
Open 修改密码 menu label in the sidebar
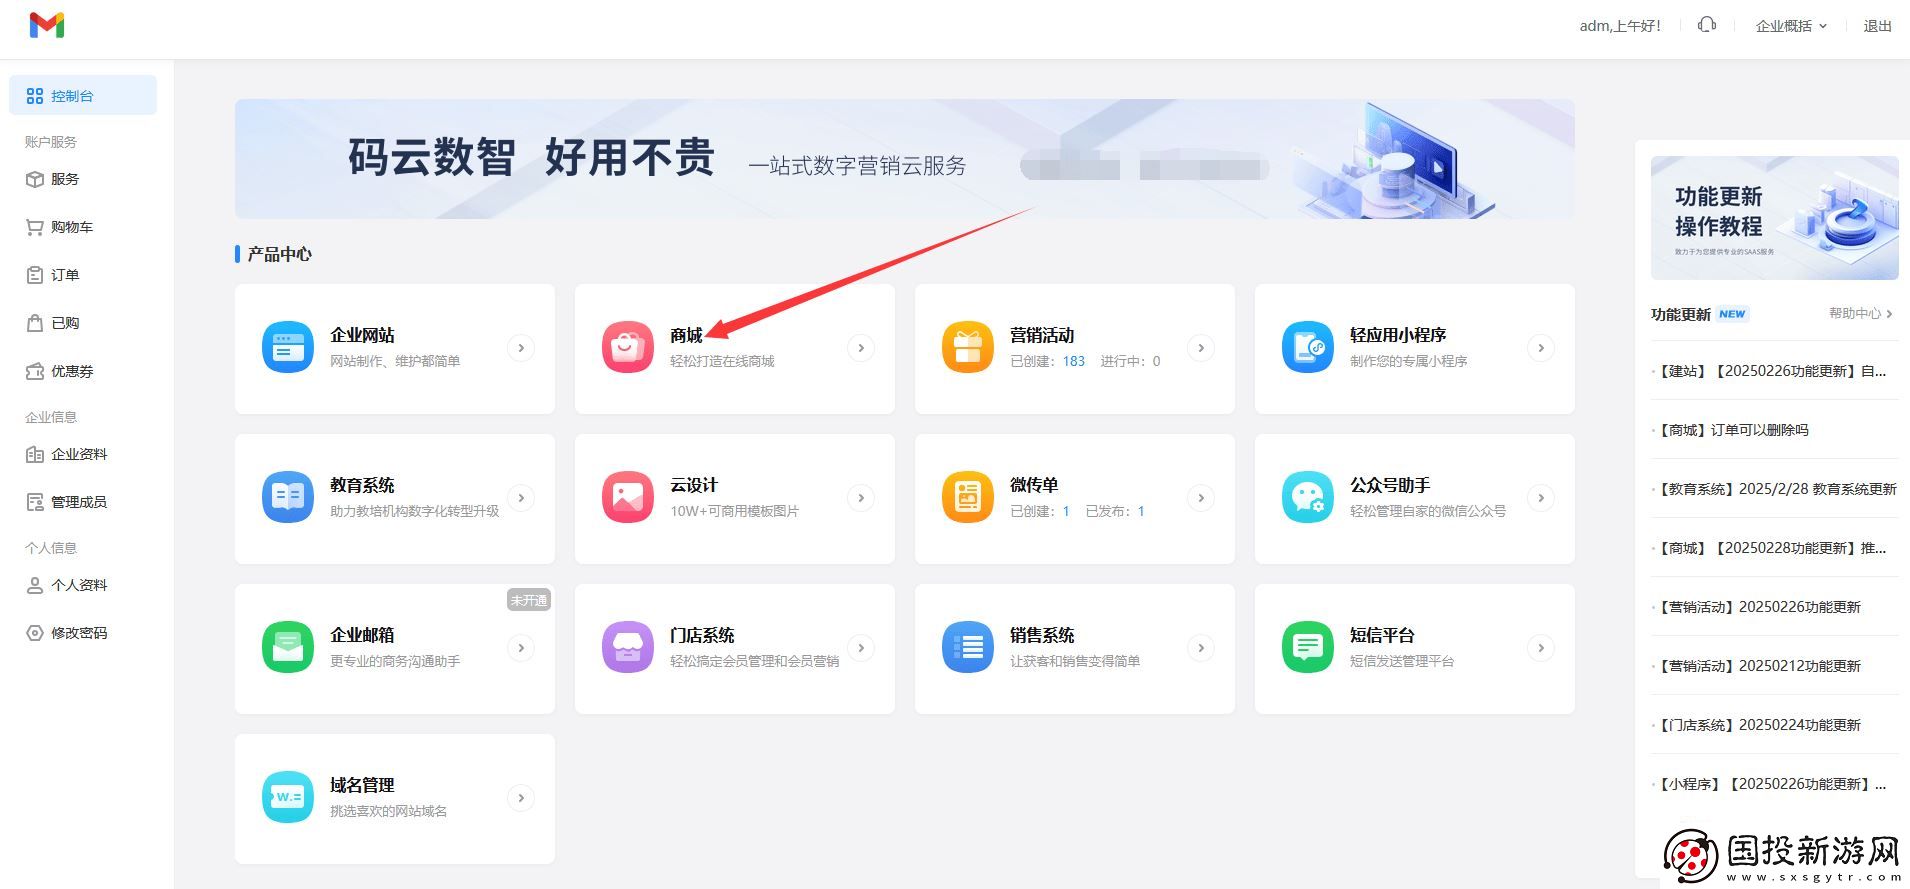(x=79, y=633)
